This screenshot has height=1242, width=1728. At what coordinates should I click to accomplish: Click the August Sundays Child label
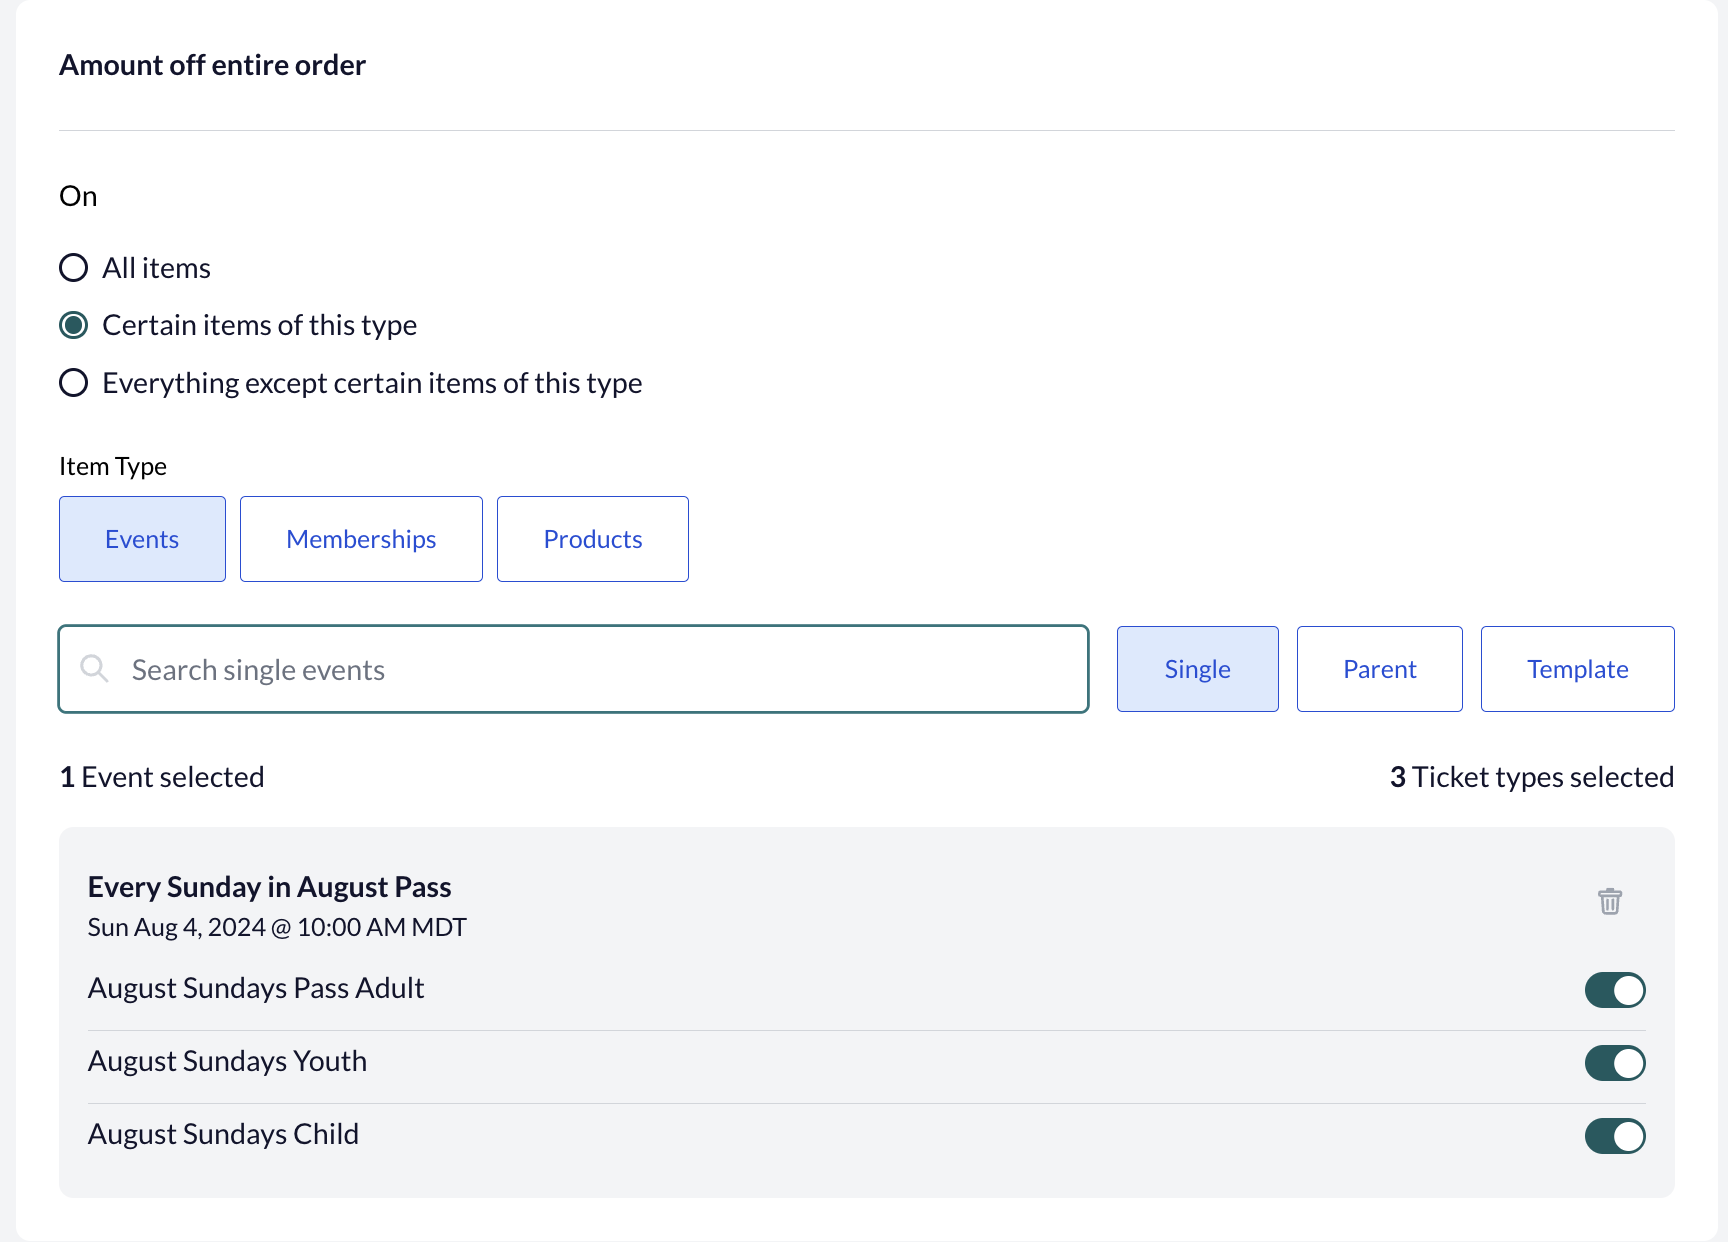223,1134
